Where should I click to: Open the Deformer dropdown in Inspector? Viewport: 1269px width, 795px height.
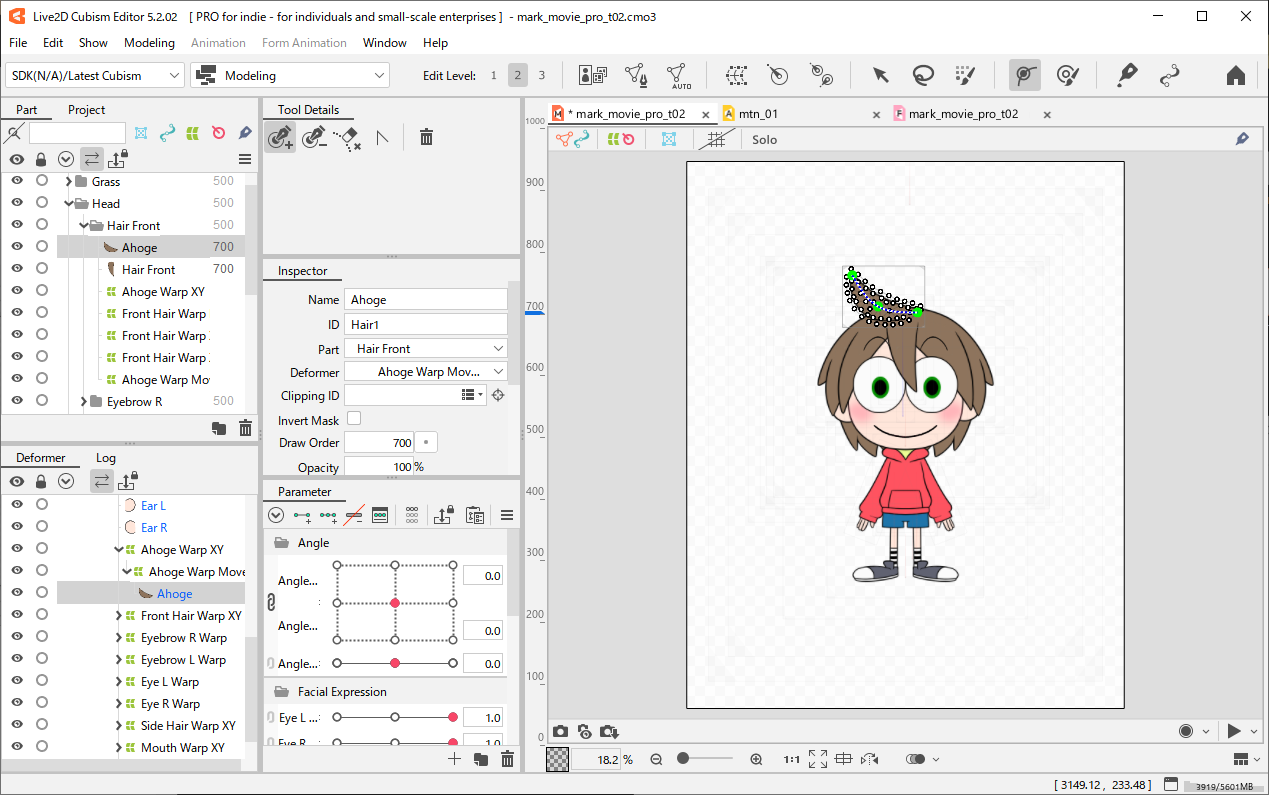point(426,372)
